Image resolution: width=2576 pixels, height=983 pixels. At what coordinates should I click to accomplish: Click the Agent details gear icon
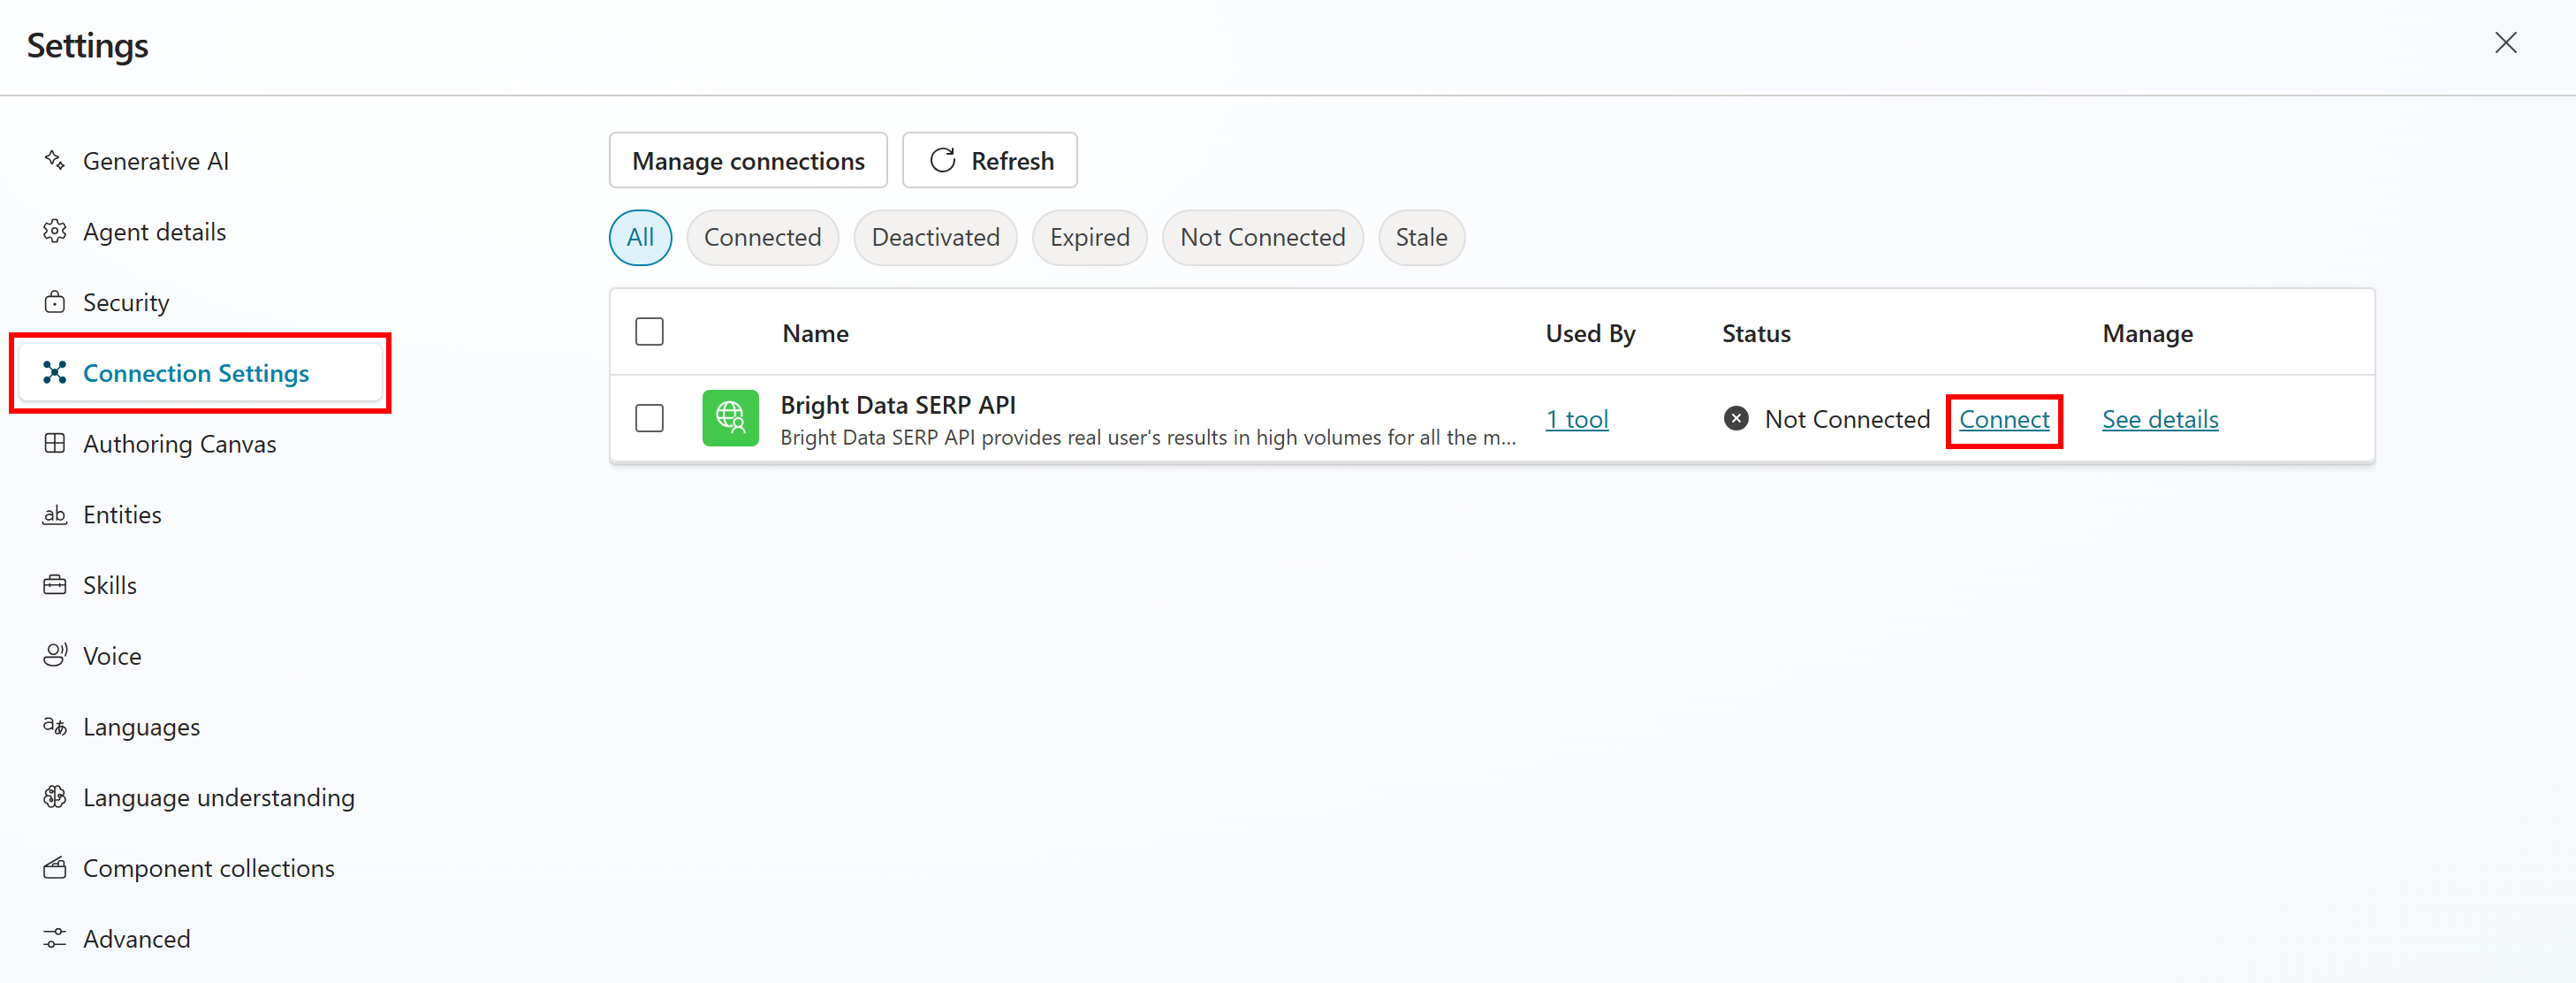[x=55, y=232]
